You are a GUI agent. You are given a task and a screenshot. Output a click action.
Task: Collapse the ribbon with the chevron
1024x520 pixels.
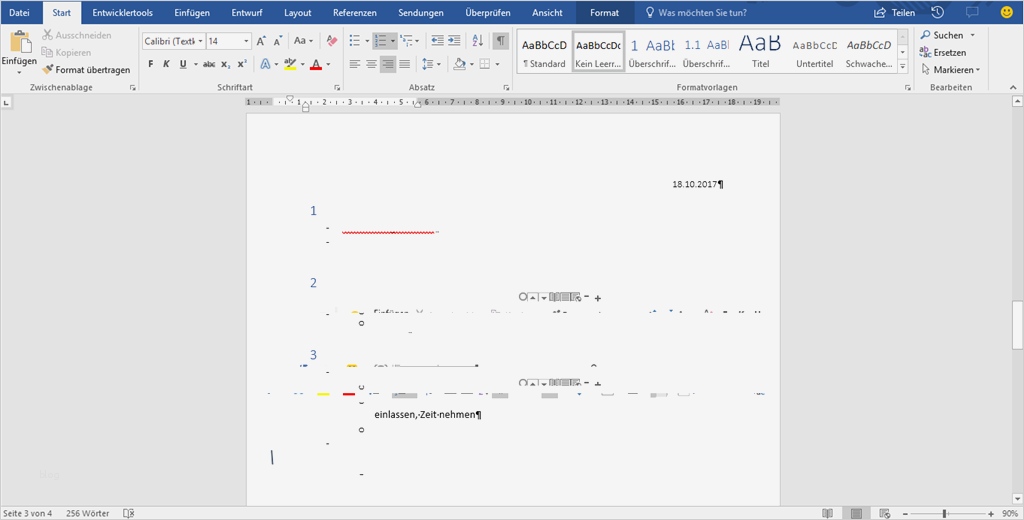1014,87
